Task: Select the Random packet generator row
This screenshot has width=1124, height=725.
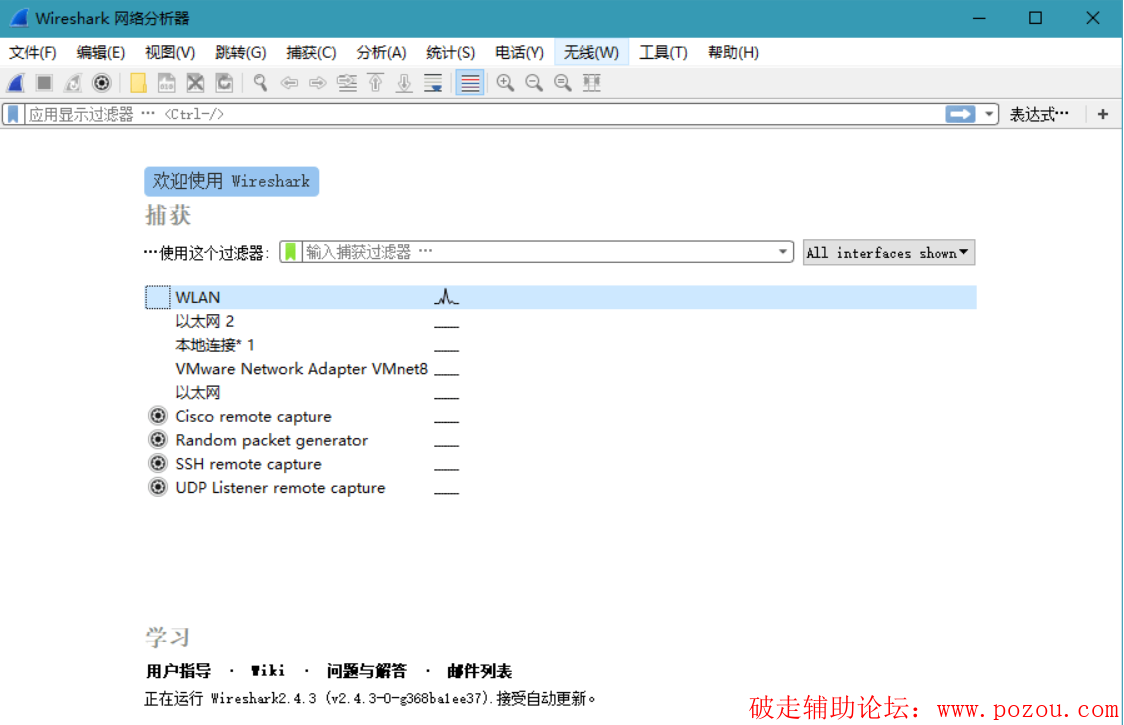Action: coord(561,440)
